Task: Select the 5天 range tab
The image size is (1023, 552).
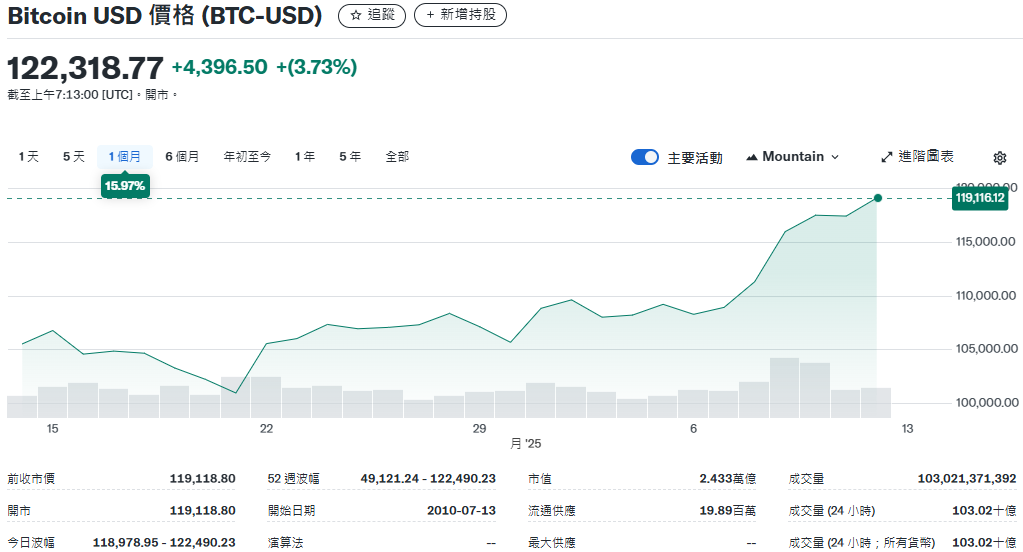Action: click(74, 157)
